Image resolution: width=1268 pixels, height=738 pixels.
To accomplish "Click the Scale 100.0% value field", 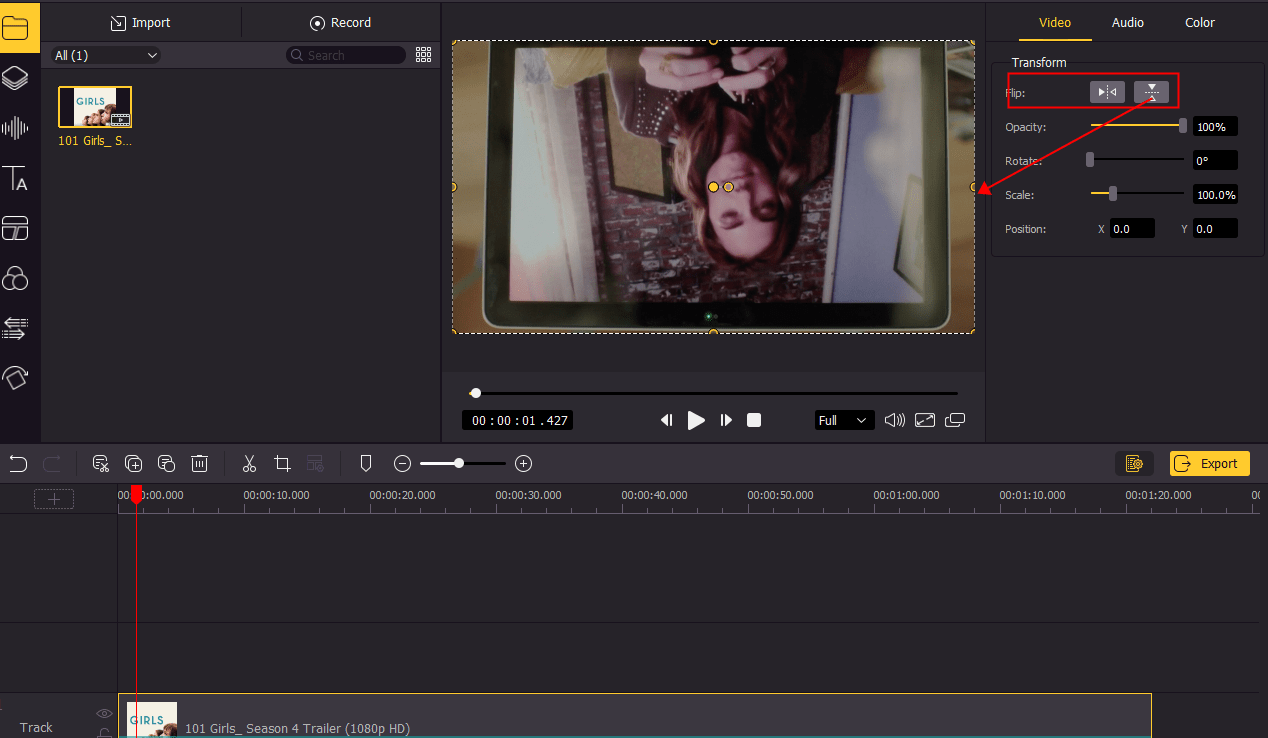I will [x=1215, y=194].
